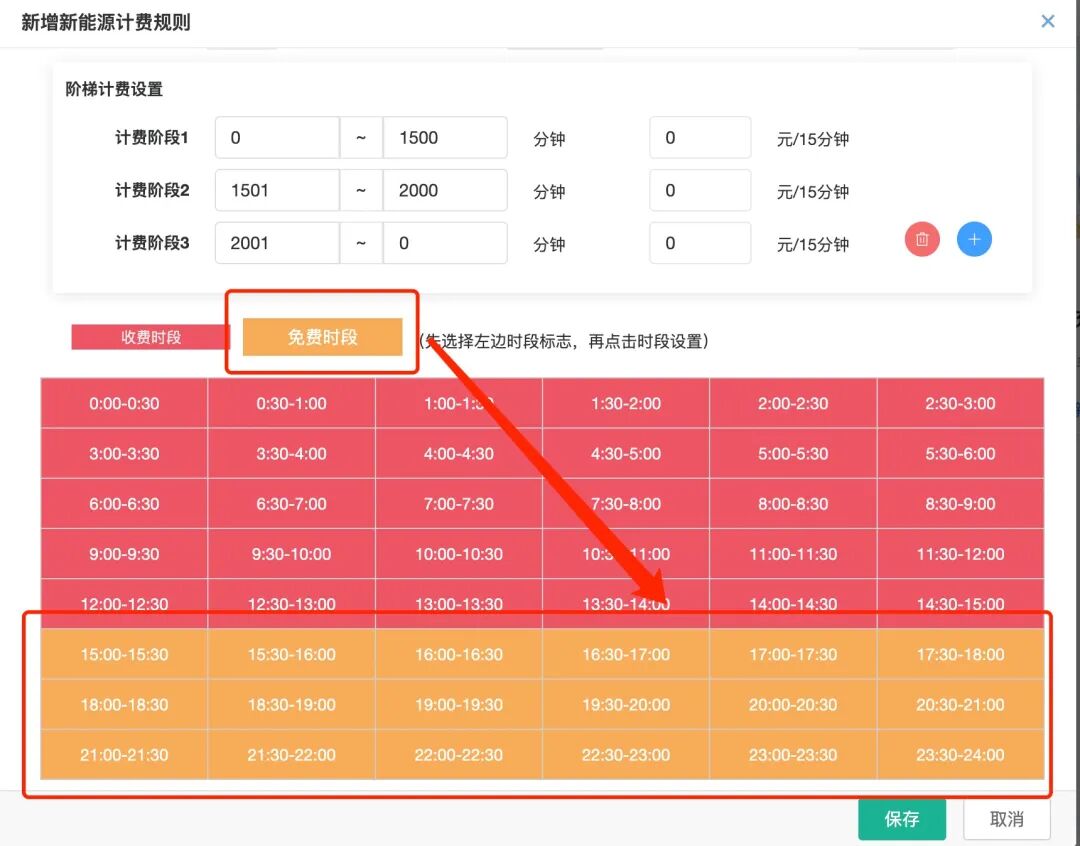The image size is (1080, 846).
Task: Toggle time slot 4:30-5:00
Action: [626, 453]
